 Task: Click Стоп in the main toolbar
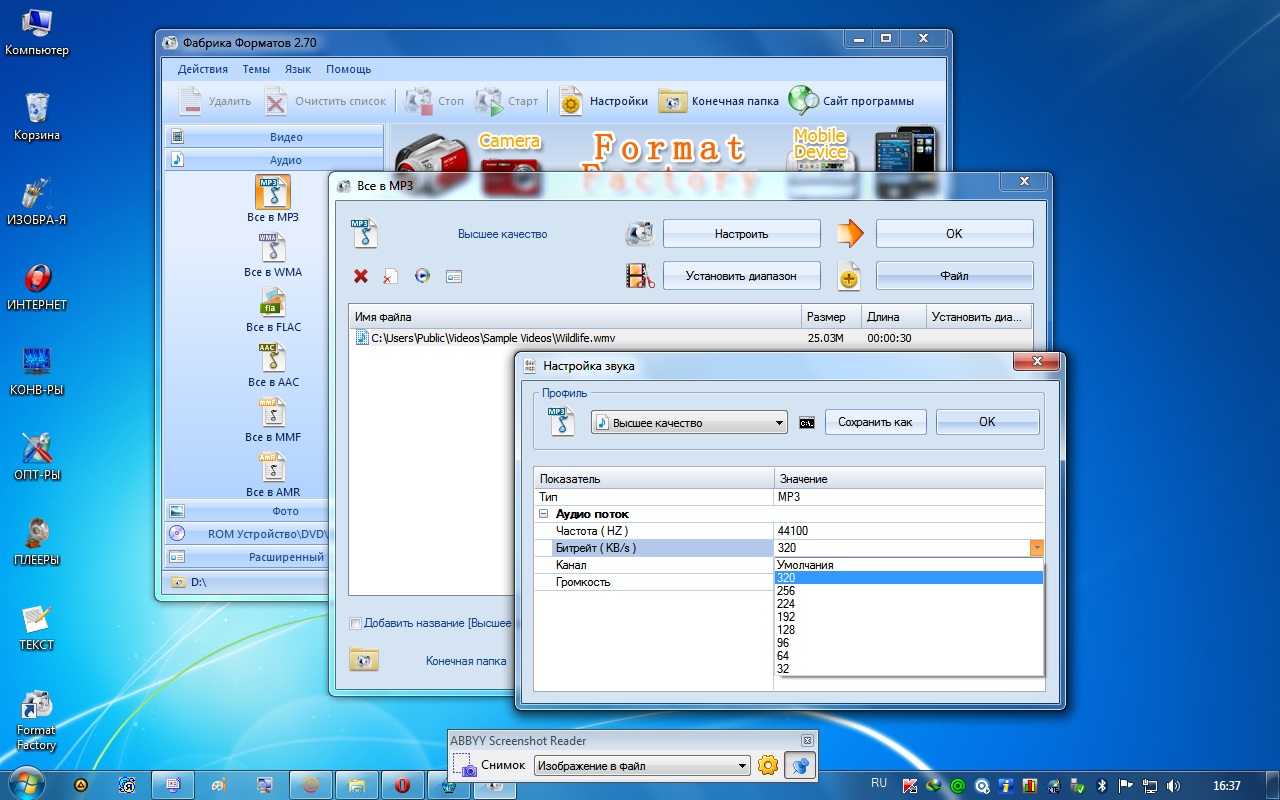[435, 101]
